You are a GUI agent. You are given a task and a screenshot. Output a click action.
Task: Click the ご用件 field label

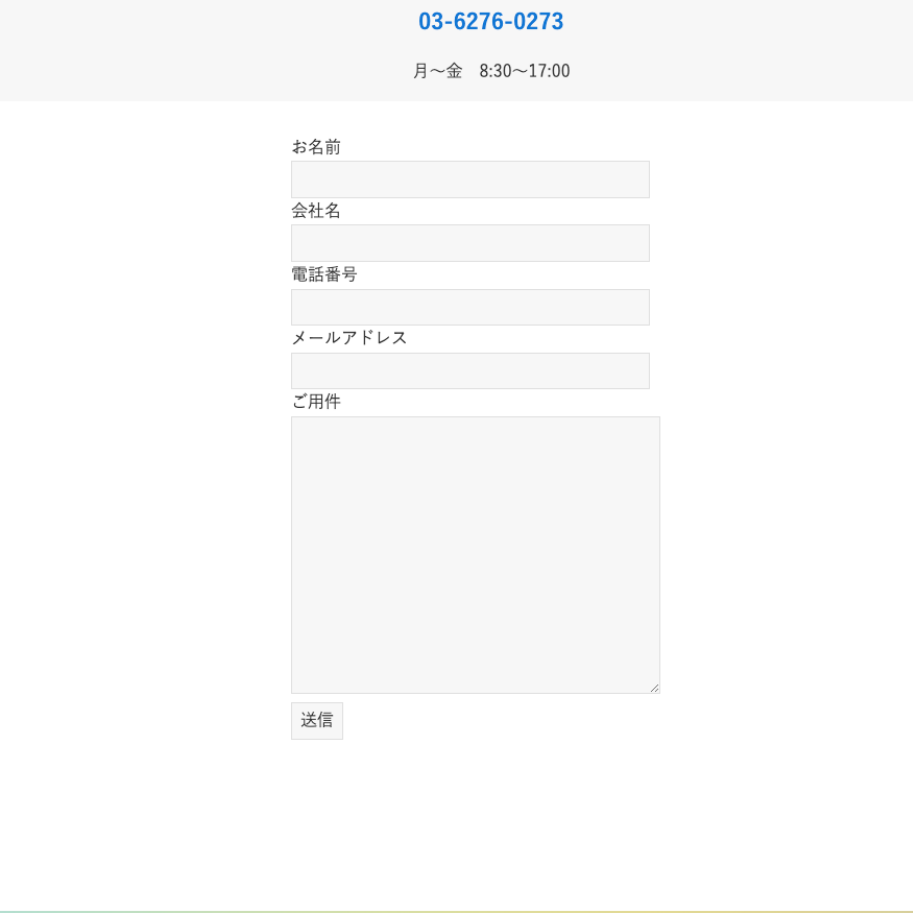click(x=316, y=402)
